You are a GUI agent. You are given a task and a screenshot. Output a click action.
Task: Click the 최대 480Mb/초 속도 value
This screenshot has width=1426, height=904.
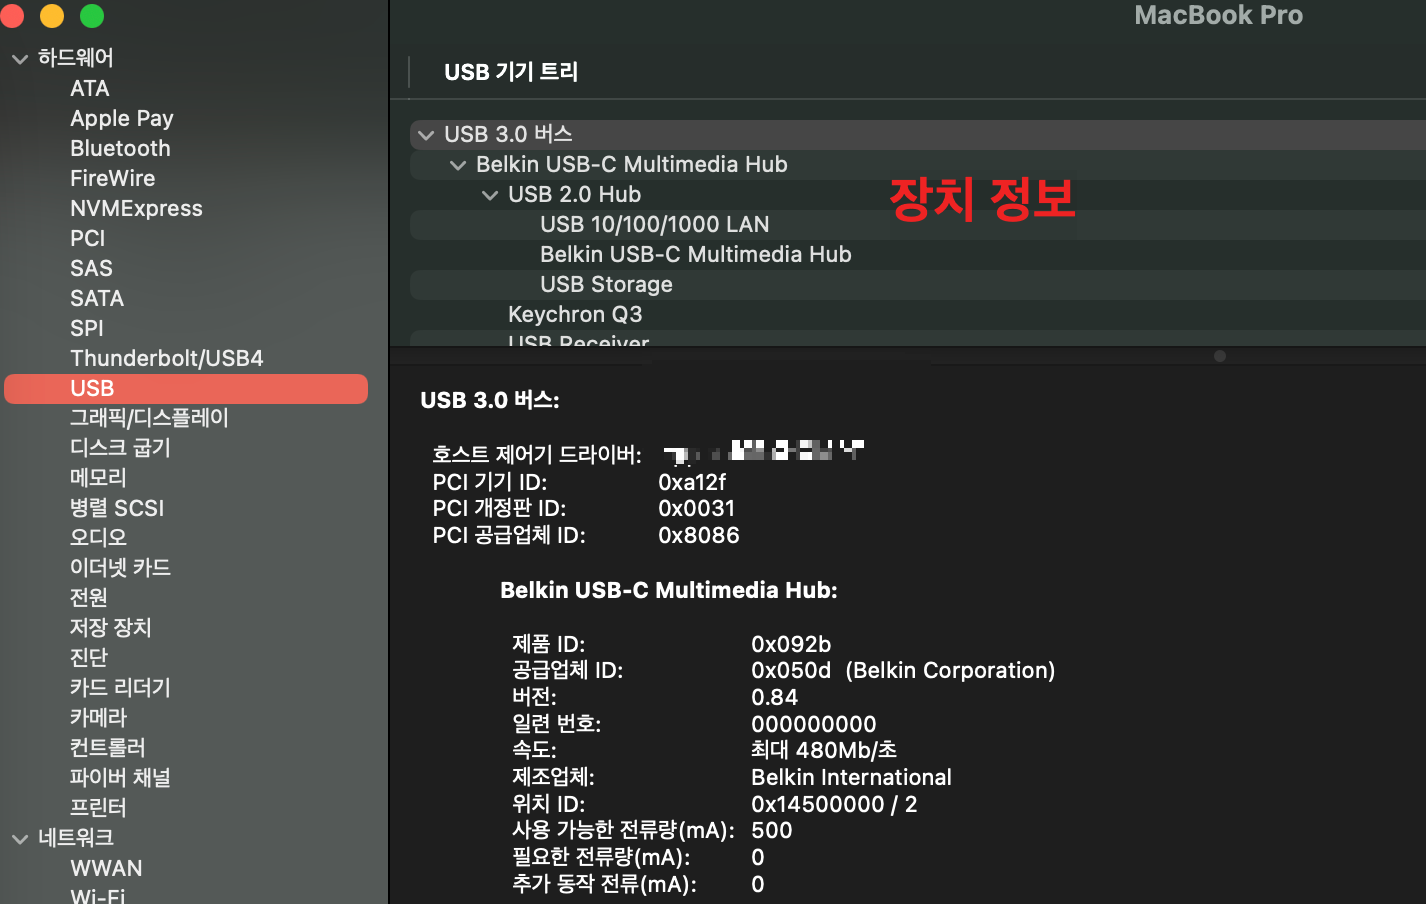point(824,751)
